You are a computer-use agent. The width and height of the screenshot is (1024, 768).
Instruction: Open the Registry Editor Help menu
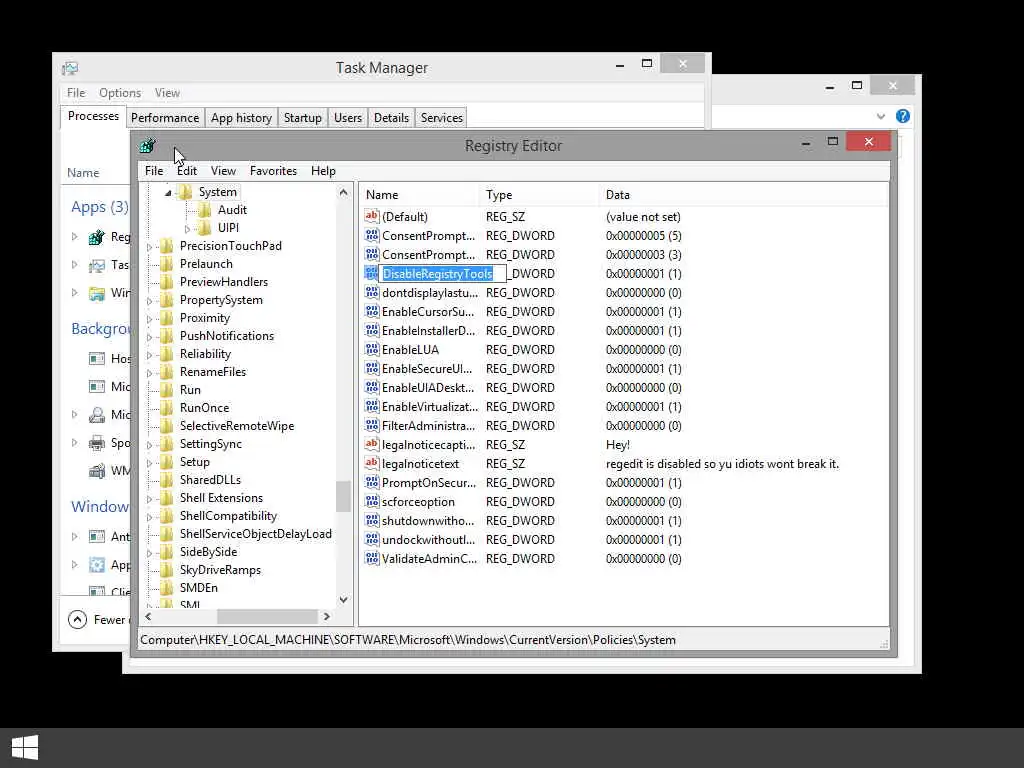coord(323,171)
